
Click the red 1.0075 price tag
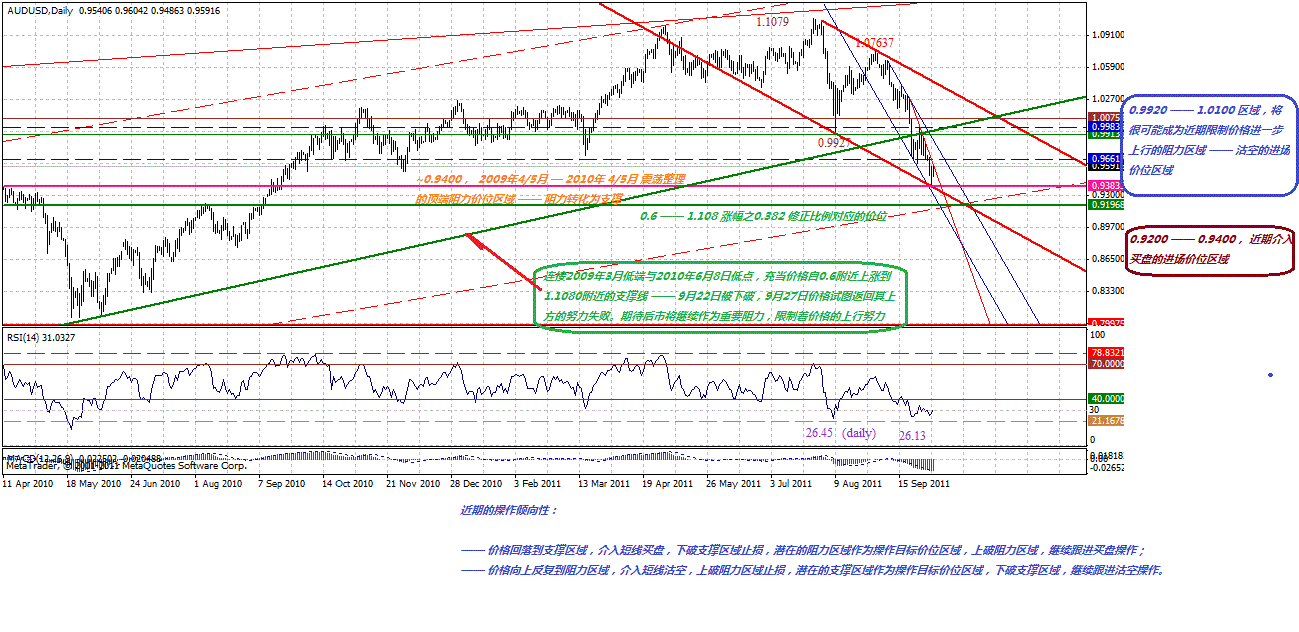(x=1105, y=118)
